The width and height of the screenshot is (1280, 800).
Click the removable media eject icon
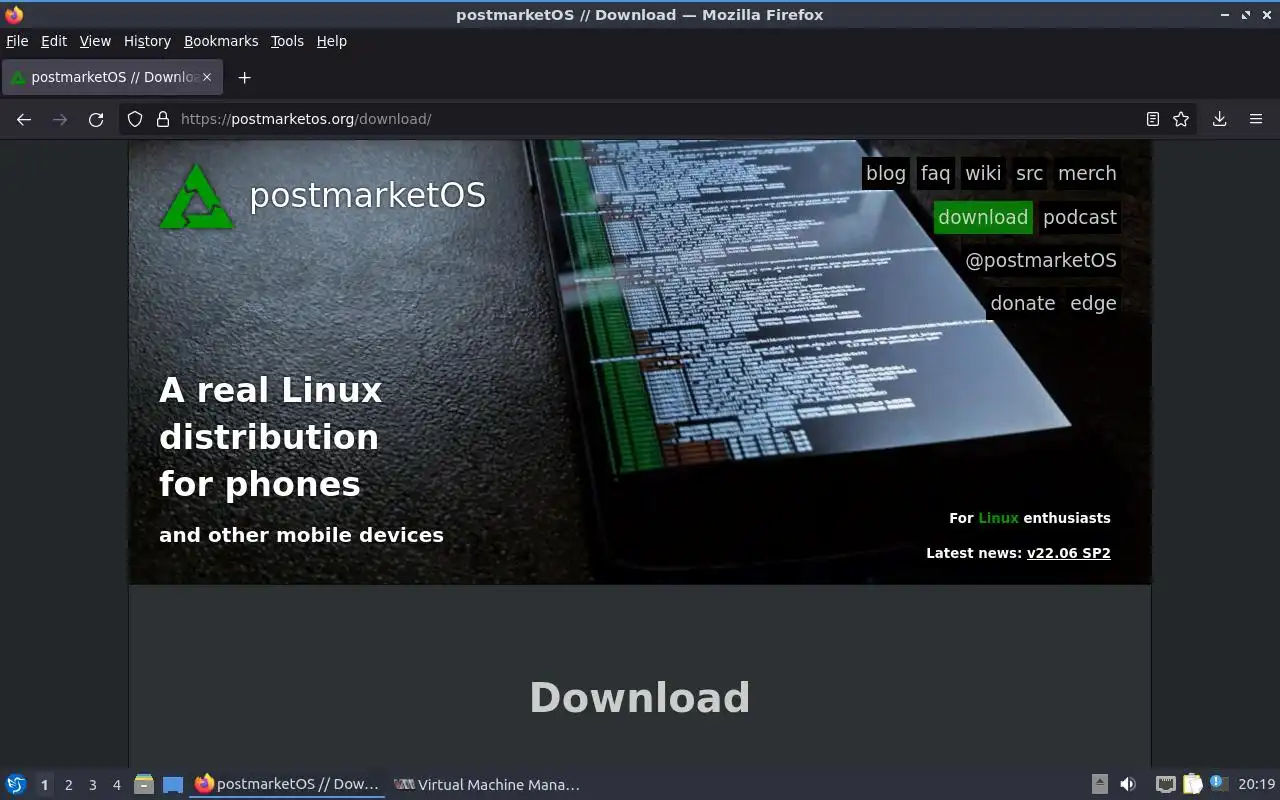coord(1099,785)
